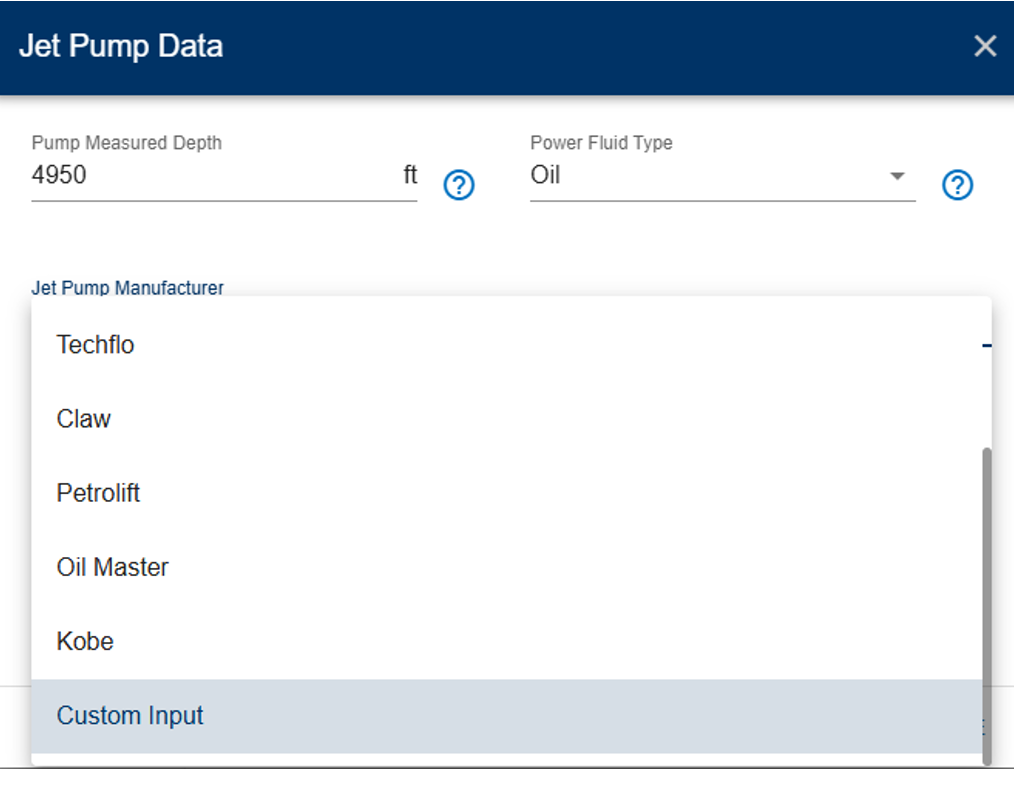
Task: Click the scrollbar track above the thumb
Action: pos(986,372)
